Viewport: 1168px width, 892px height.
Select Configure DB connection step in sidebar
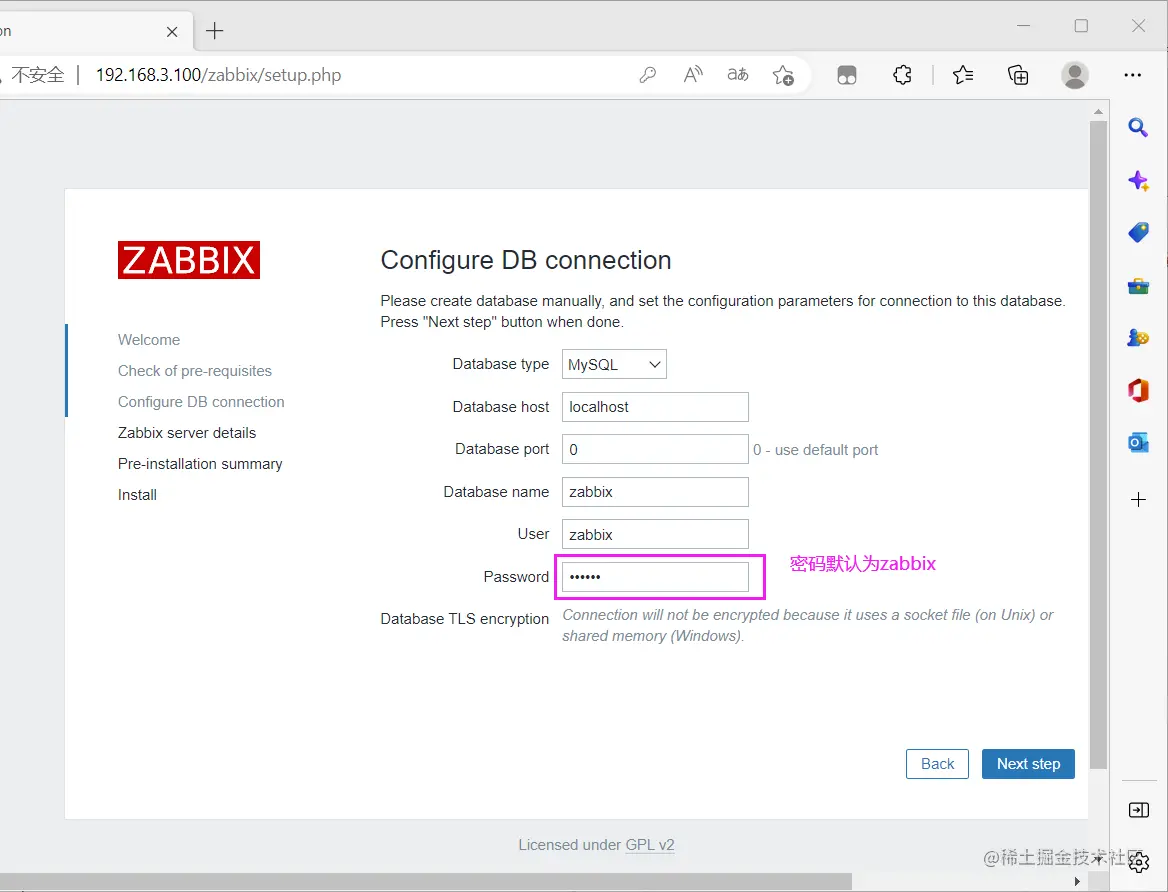pos(201,402)
